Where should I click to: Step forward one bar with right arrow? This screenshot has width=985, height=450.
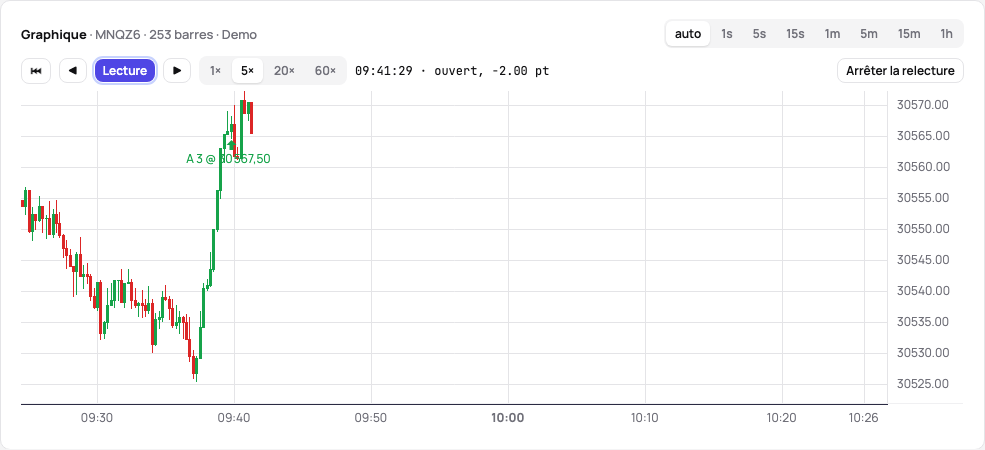(177, 71)
